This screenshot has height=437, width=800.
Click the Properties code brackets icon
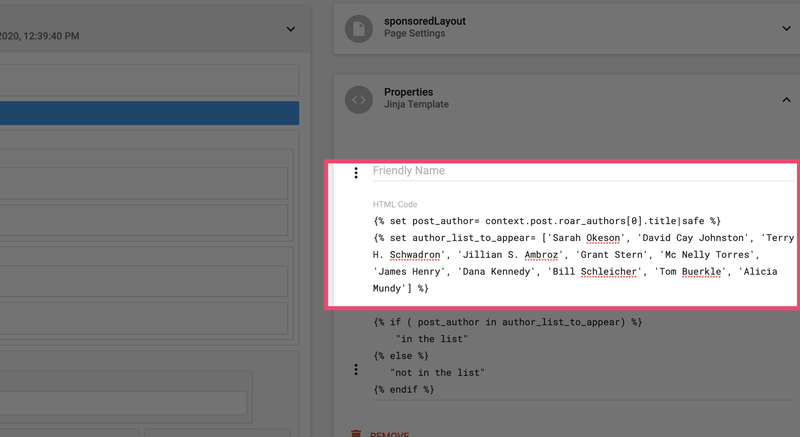(x=359, y=99)
